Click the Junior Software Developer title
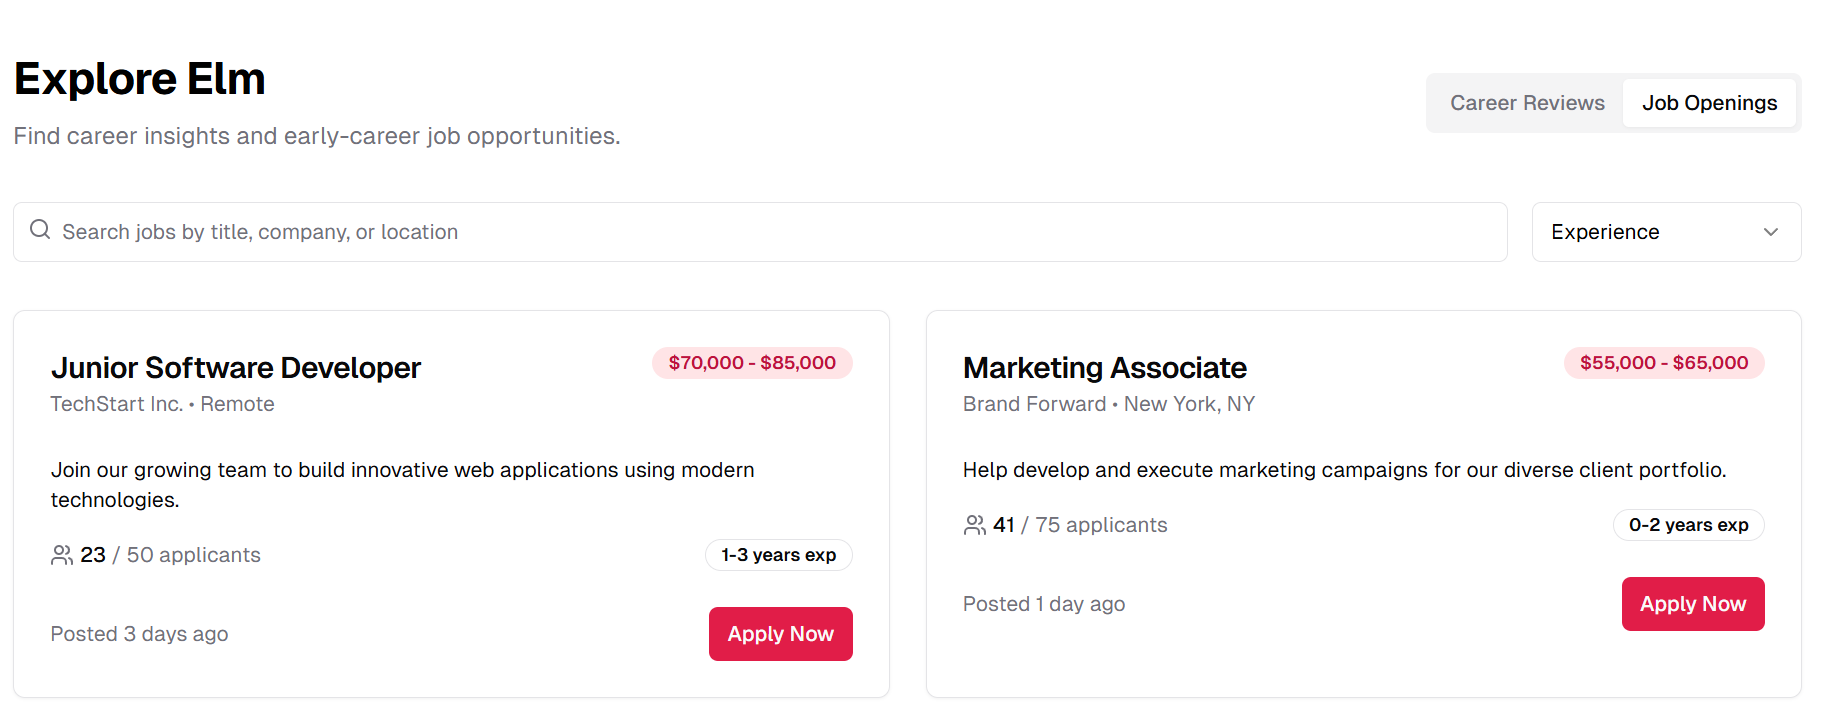This screenshot has height=707, width=1824. pos(236,368)
